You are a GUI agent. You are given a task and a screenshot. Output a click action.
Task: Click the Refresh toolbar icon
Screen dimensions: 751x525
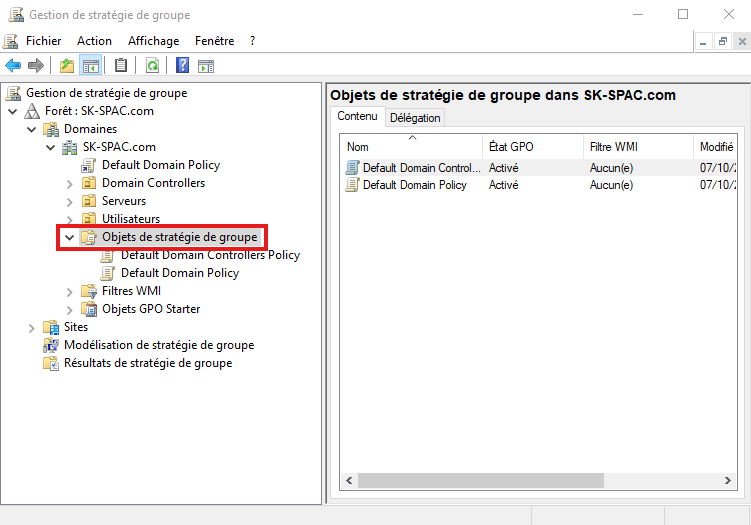(152, 66)
